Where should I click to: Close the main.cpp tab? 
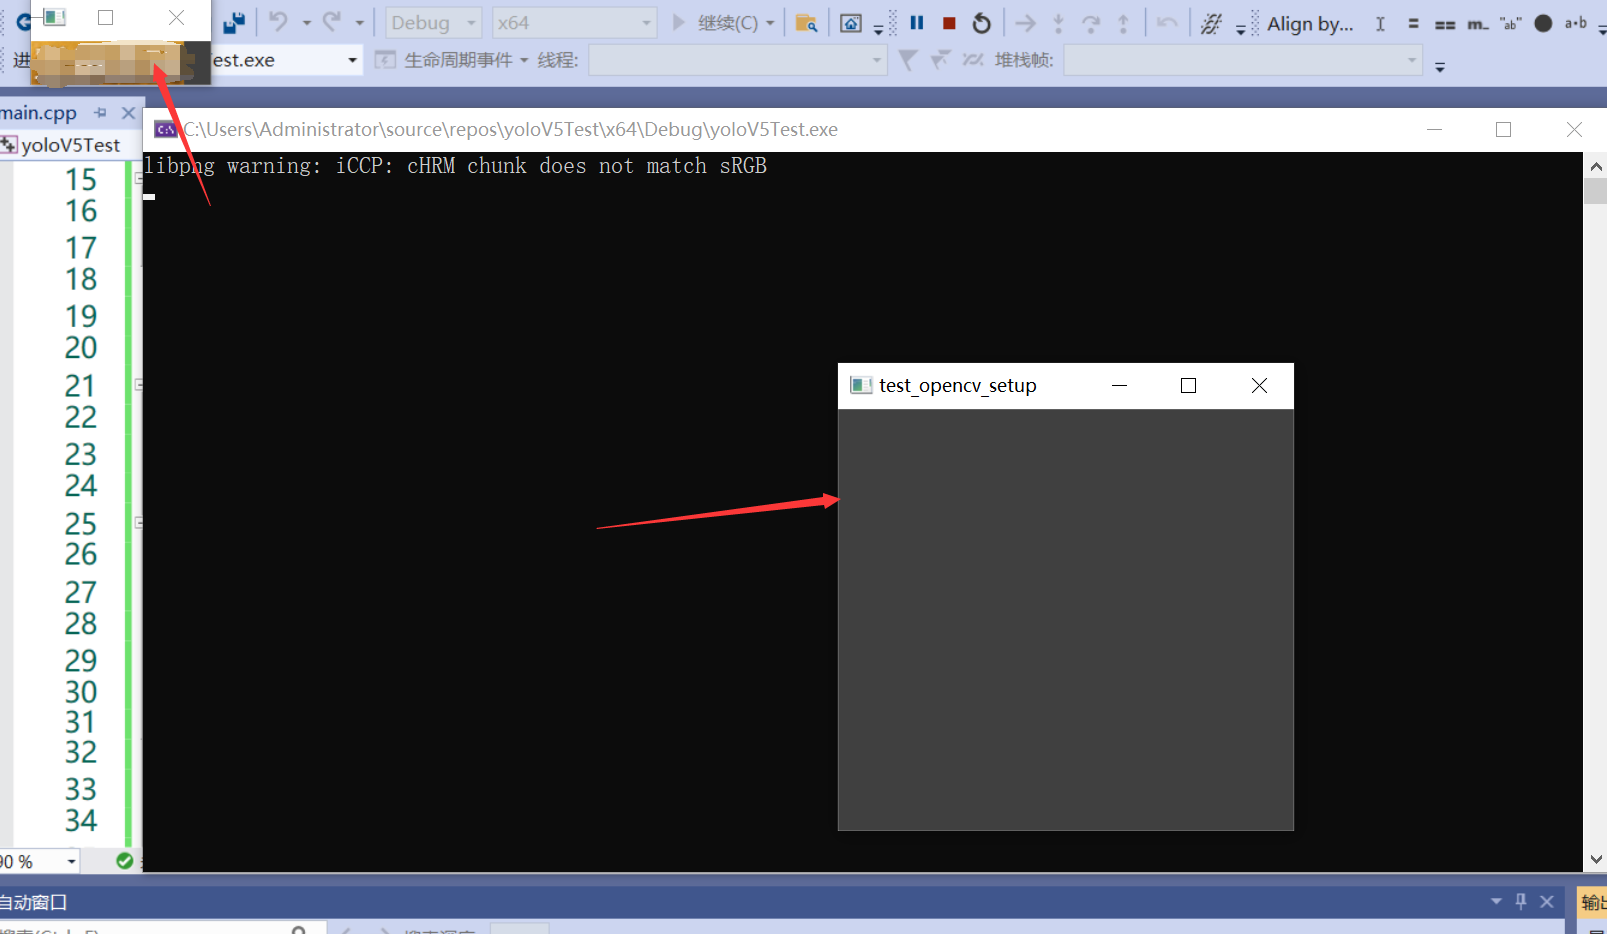tap(128, 113)
